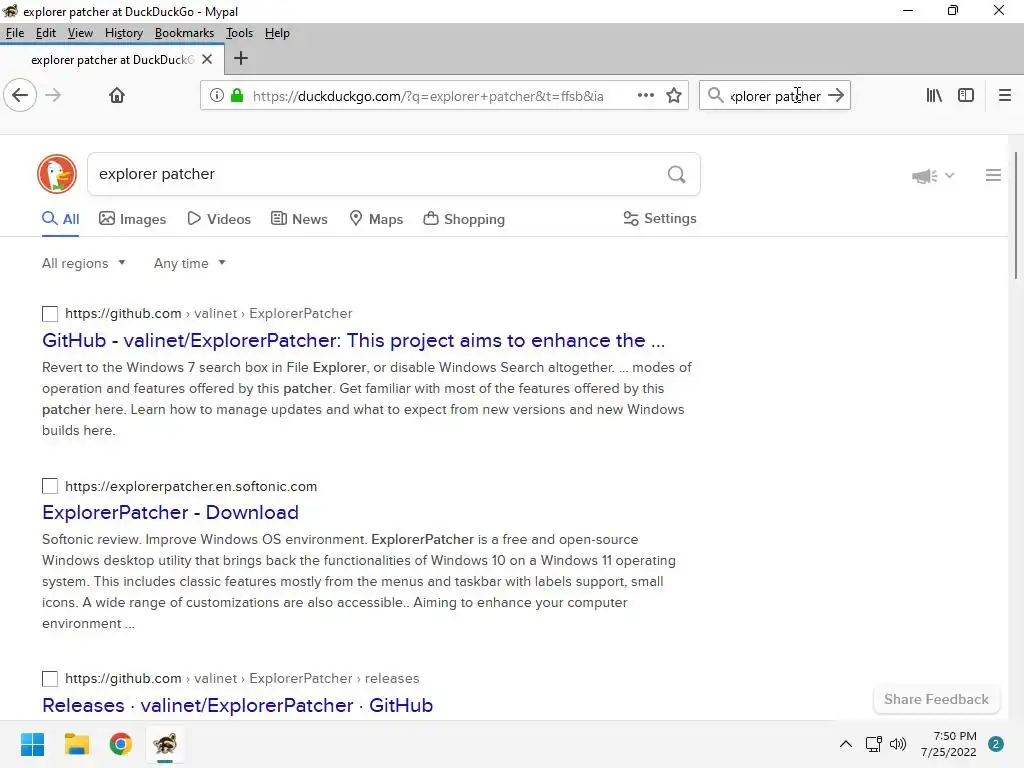Expand dropdown arrow next to megaphone
Image resolution: width=1024 pixels, height=768 pixels.
click(950, 175)
